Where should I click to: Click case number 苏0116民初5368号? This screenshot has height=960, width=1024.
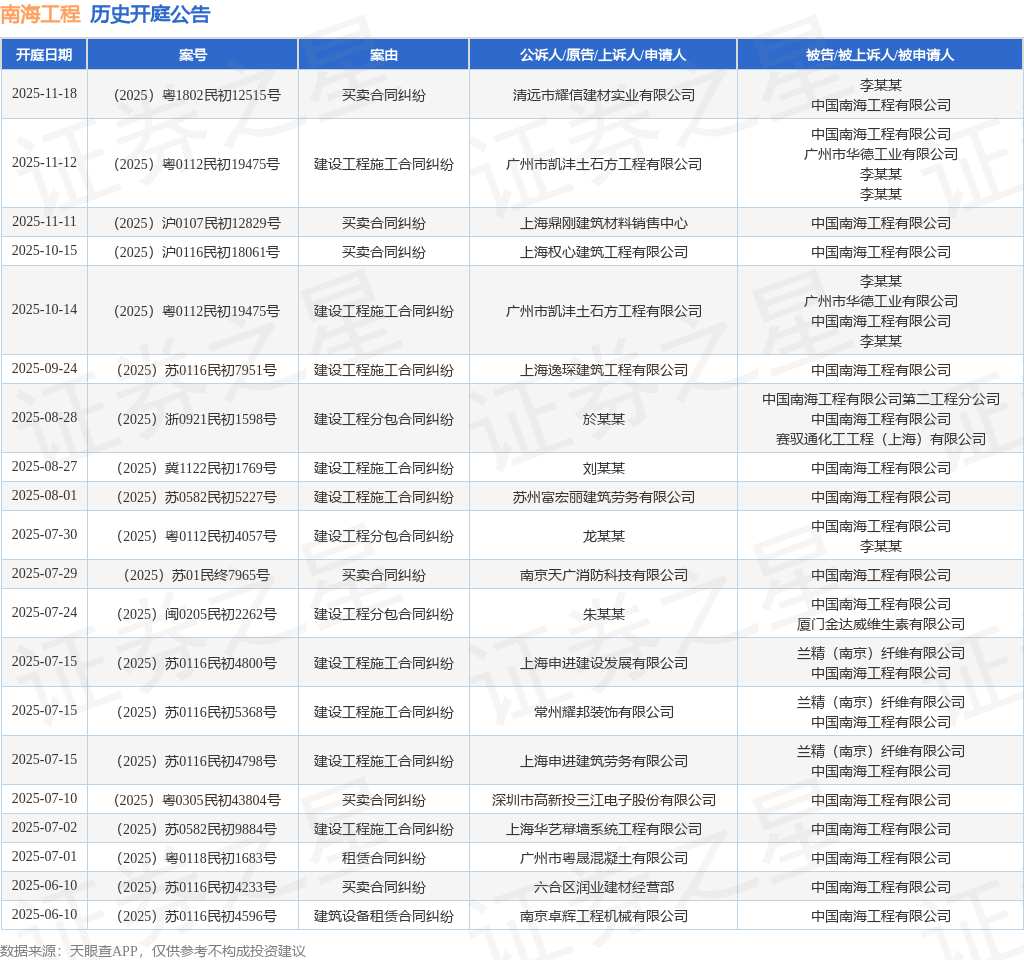(197, 712)
